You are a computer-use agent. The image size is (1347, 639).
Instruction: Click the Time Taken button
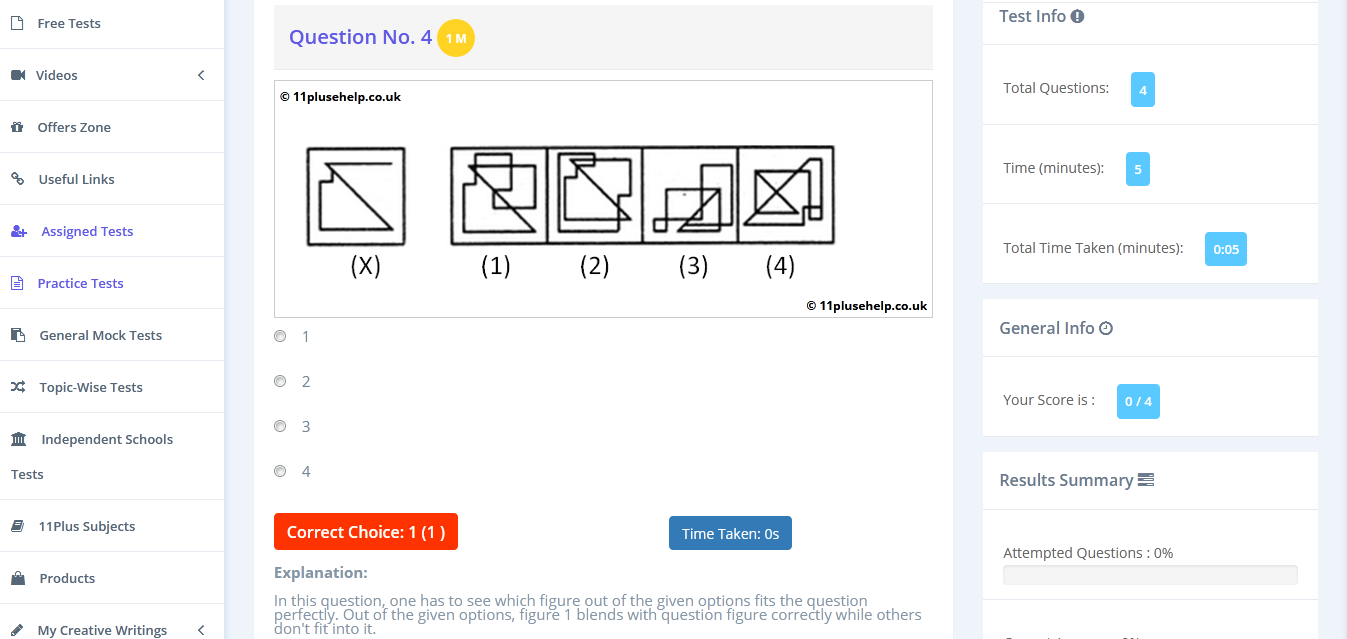click(730, 533)
